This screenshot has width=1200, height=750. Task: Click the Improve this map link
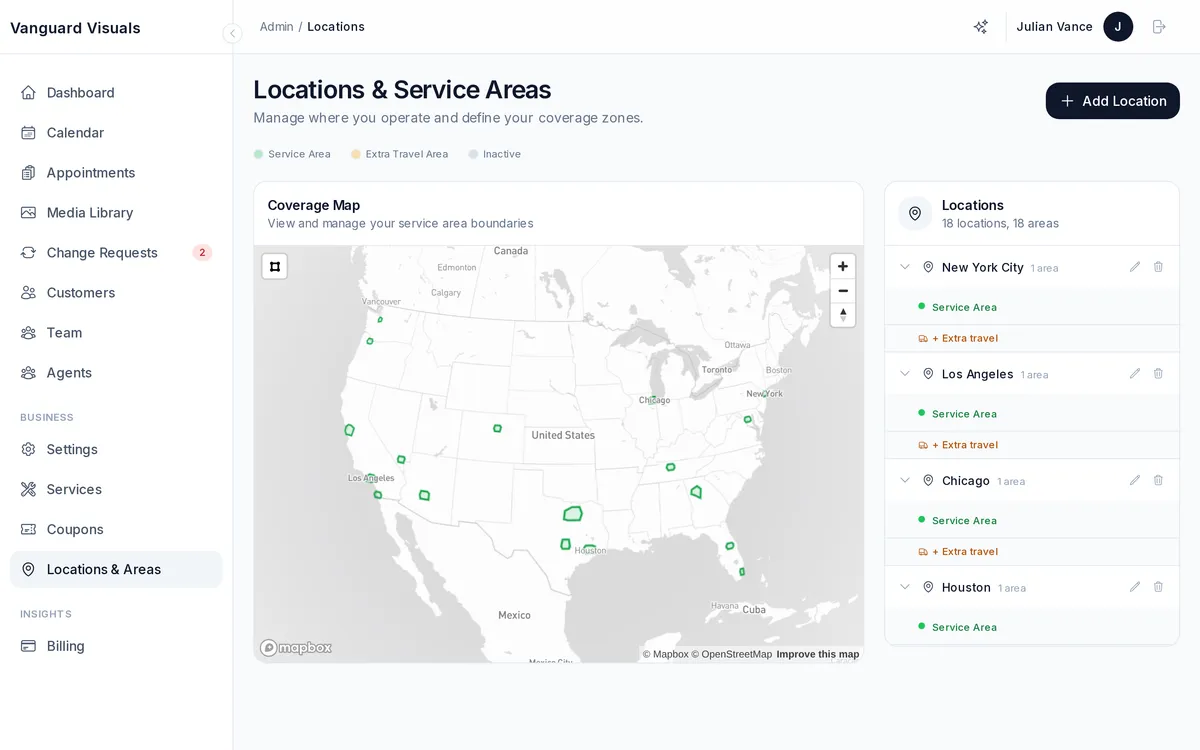817,654
